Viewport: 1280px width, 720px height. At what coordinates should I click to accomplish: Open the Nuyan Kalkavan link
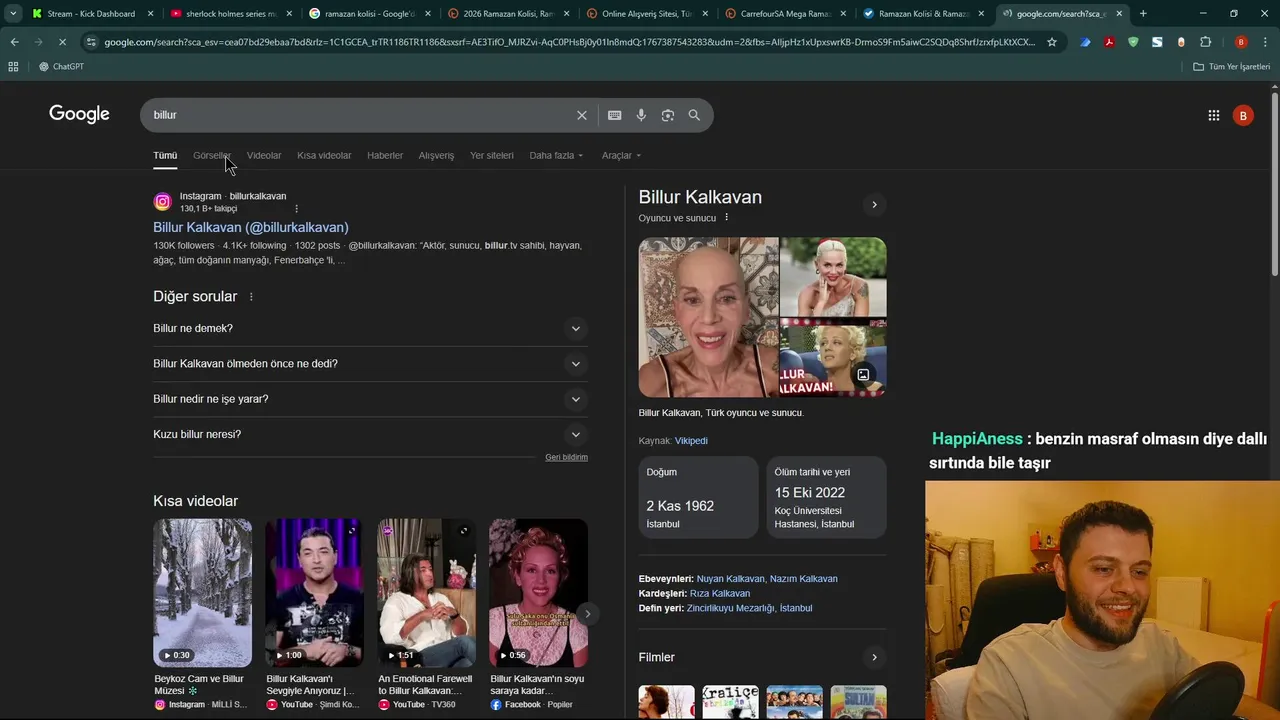[731, 579]
